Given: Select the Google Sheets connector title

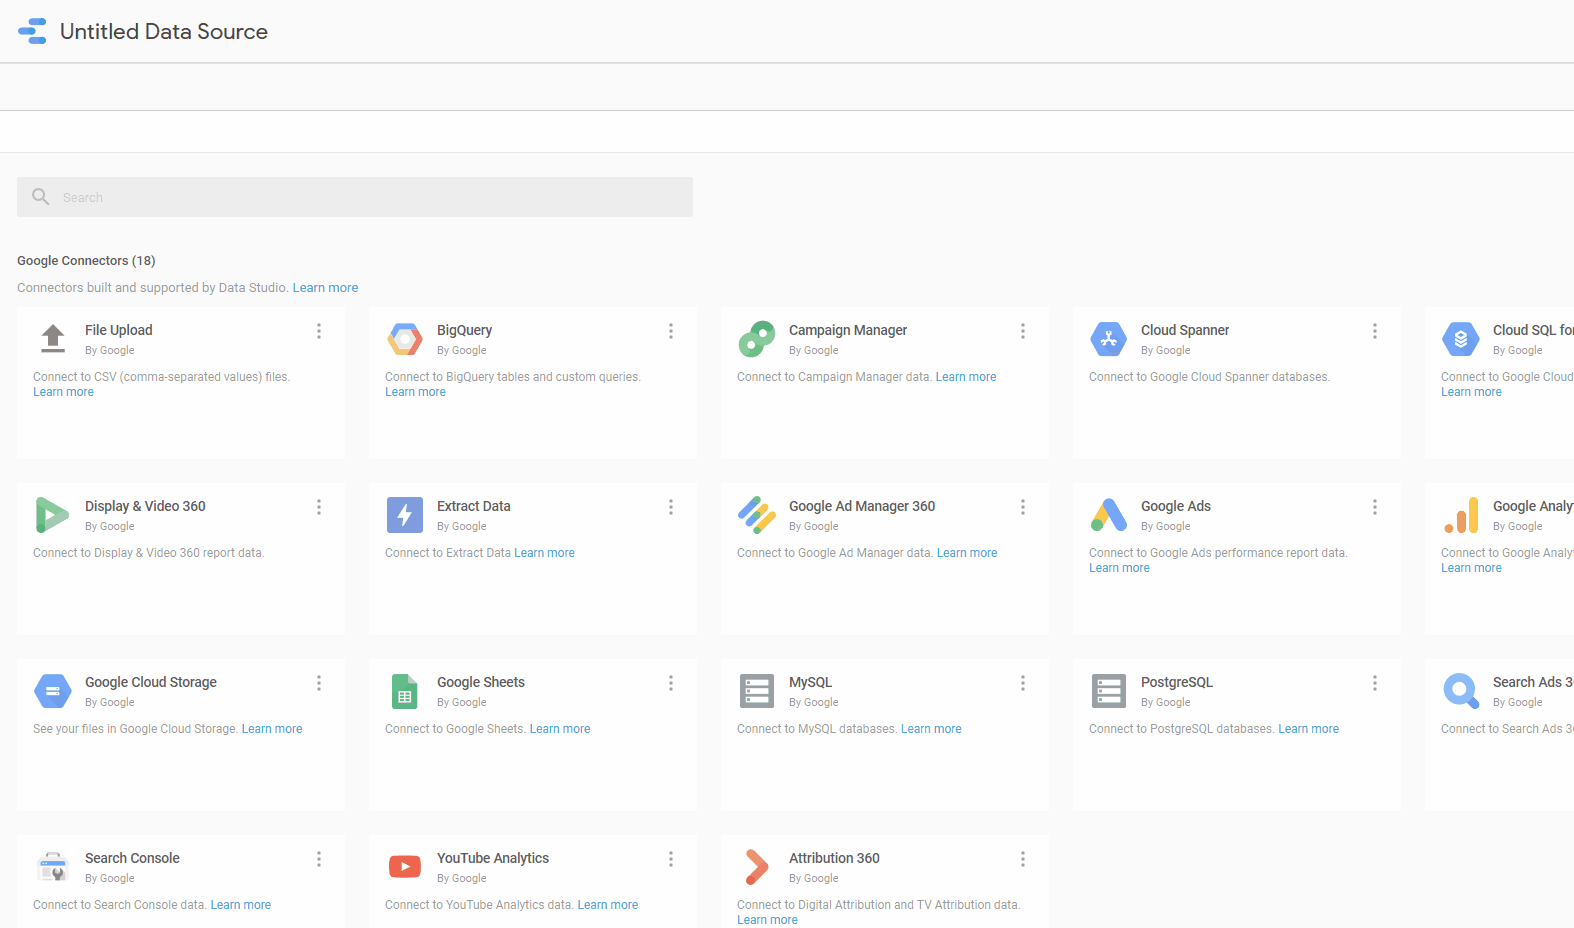Looking at the screenshot, I should pos(481,682).
